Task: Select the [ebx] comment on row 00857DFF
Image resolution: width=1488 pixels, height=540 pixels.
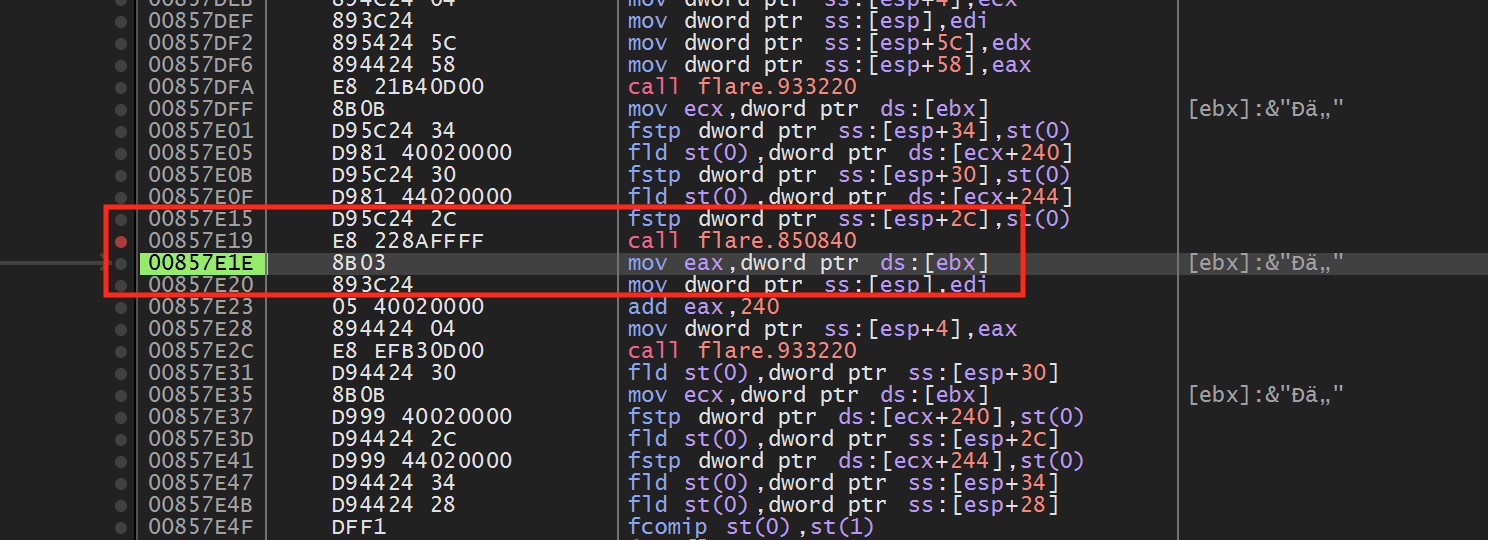Action: tap(1265, 109)
